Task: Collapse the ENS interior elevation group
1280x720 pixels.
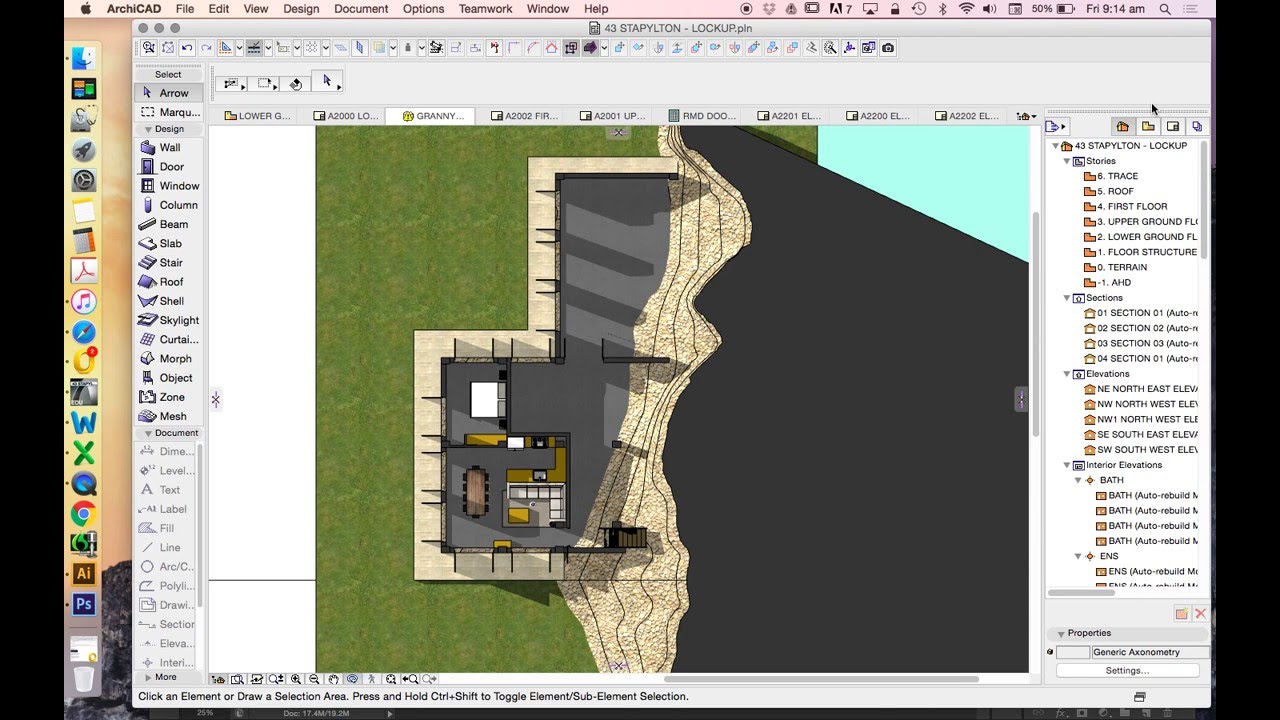Action: coord(1078,556)
